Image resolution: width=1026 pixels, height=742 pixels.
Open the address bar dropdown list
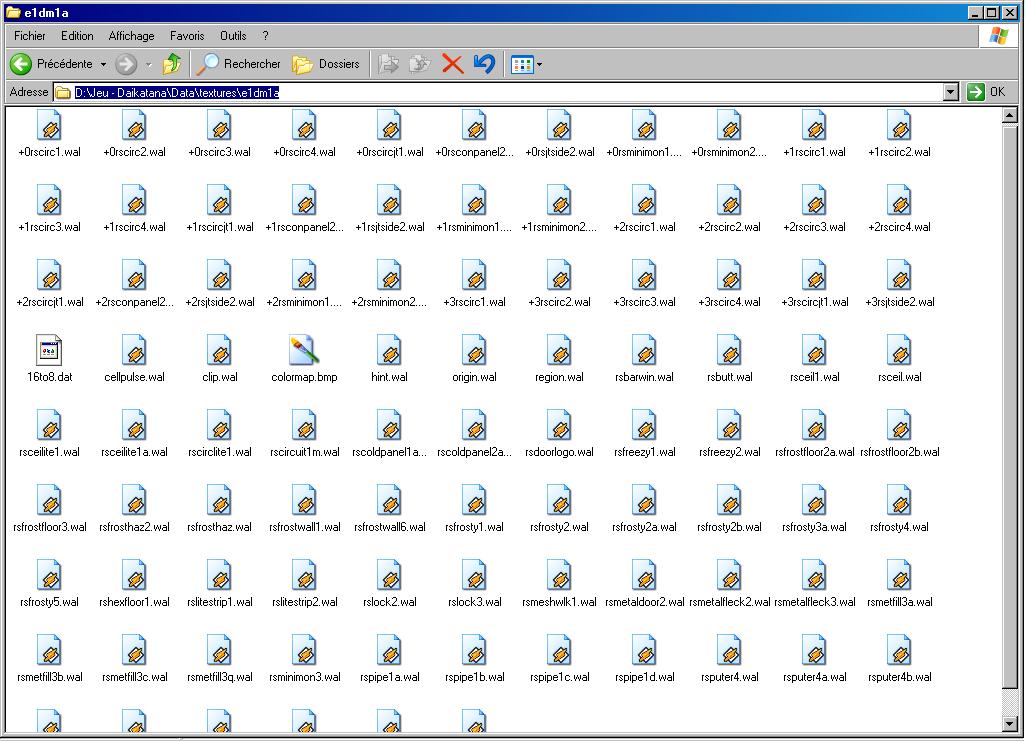pos(951,92)
